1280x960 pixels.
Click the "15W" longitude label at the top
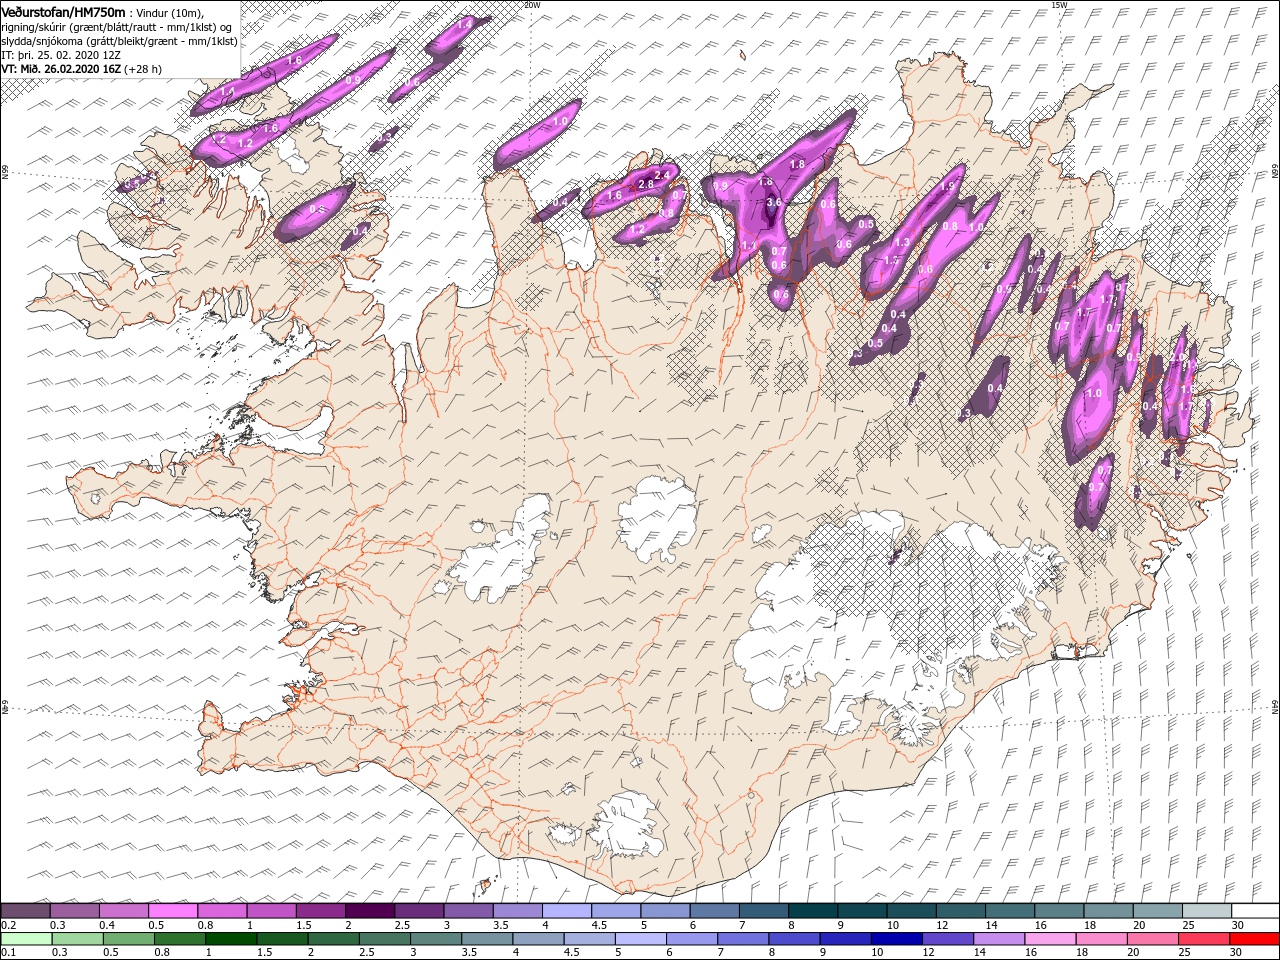[1059, 4]
